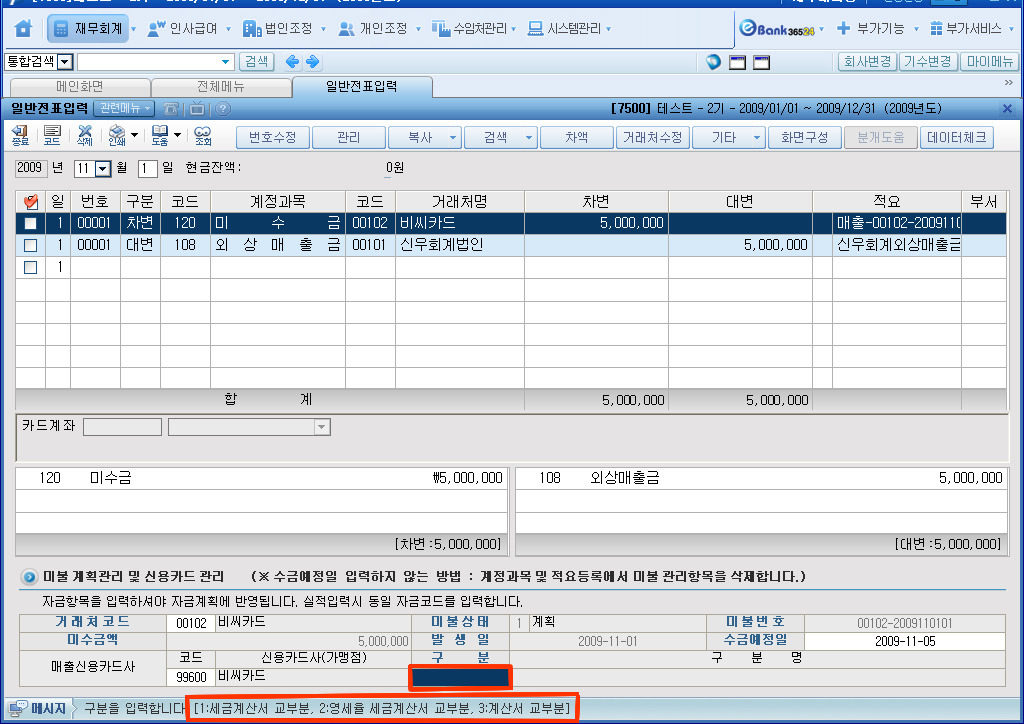Screen dimensions: 1024x724
Task: Click the 조회 (search) binoculars icon
Action: (203, 137)
